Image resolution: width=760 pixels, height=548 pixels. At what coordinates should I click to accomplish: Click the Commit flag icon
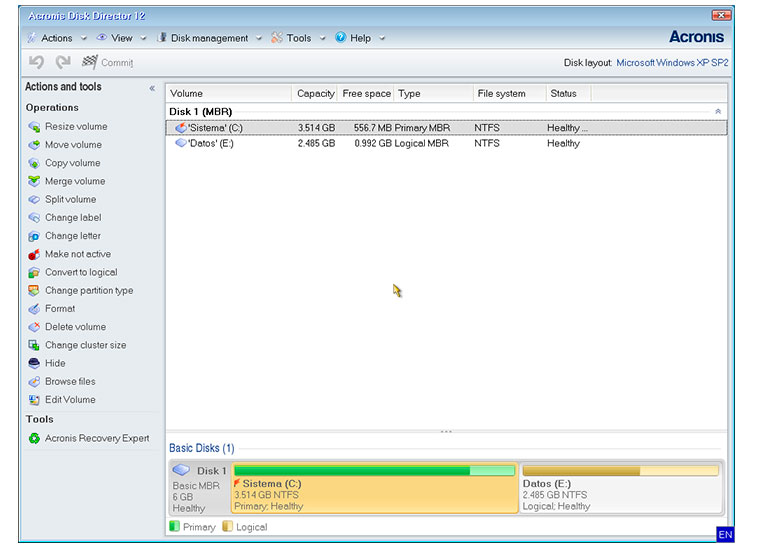90,62
